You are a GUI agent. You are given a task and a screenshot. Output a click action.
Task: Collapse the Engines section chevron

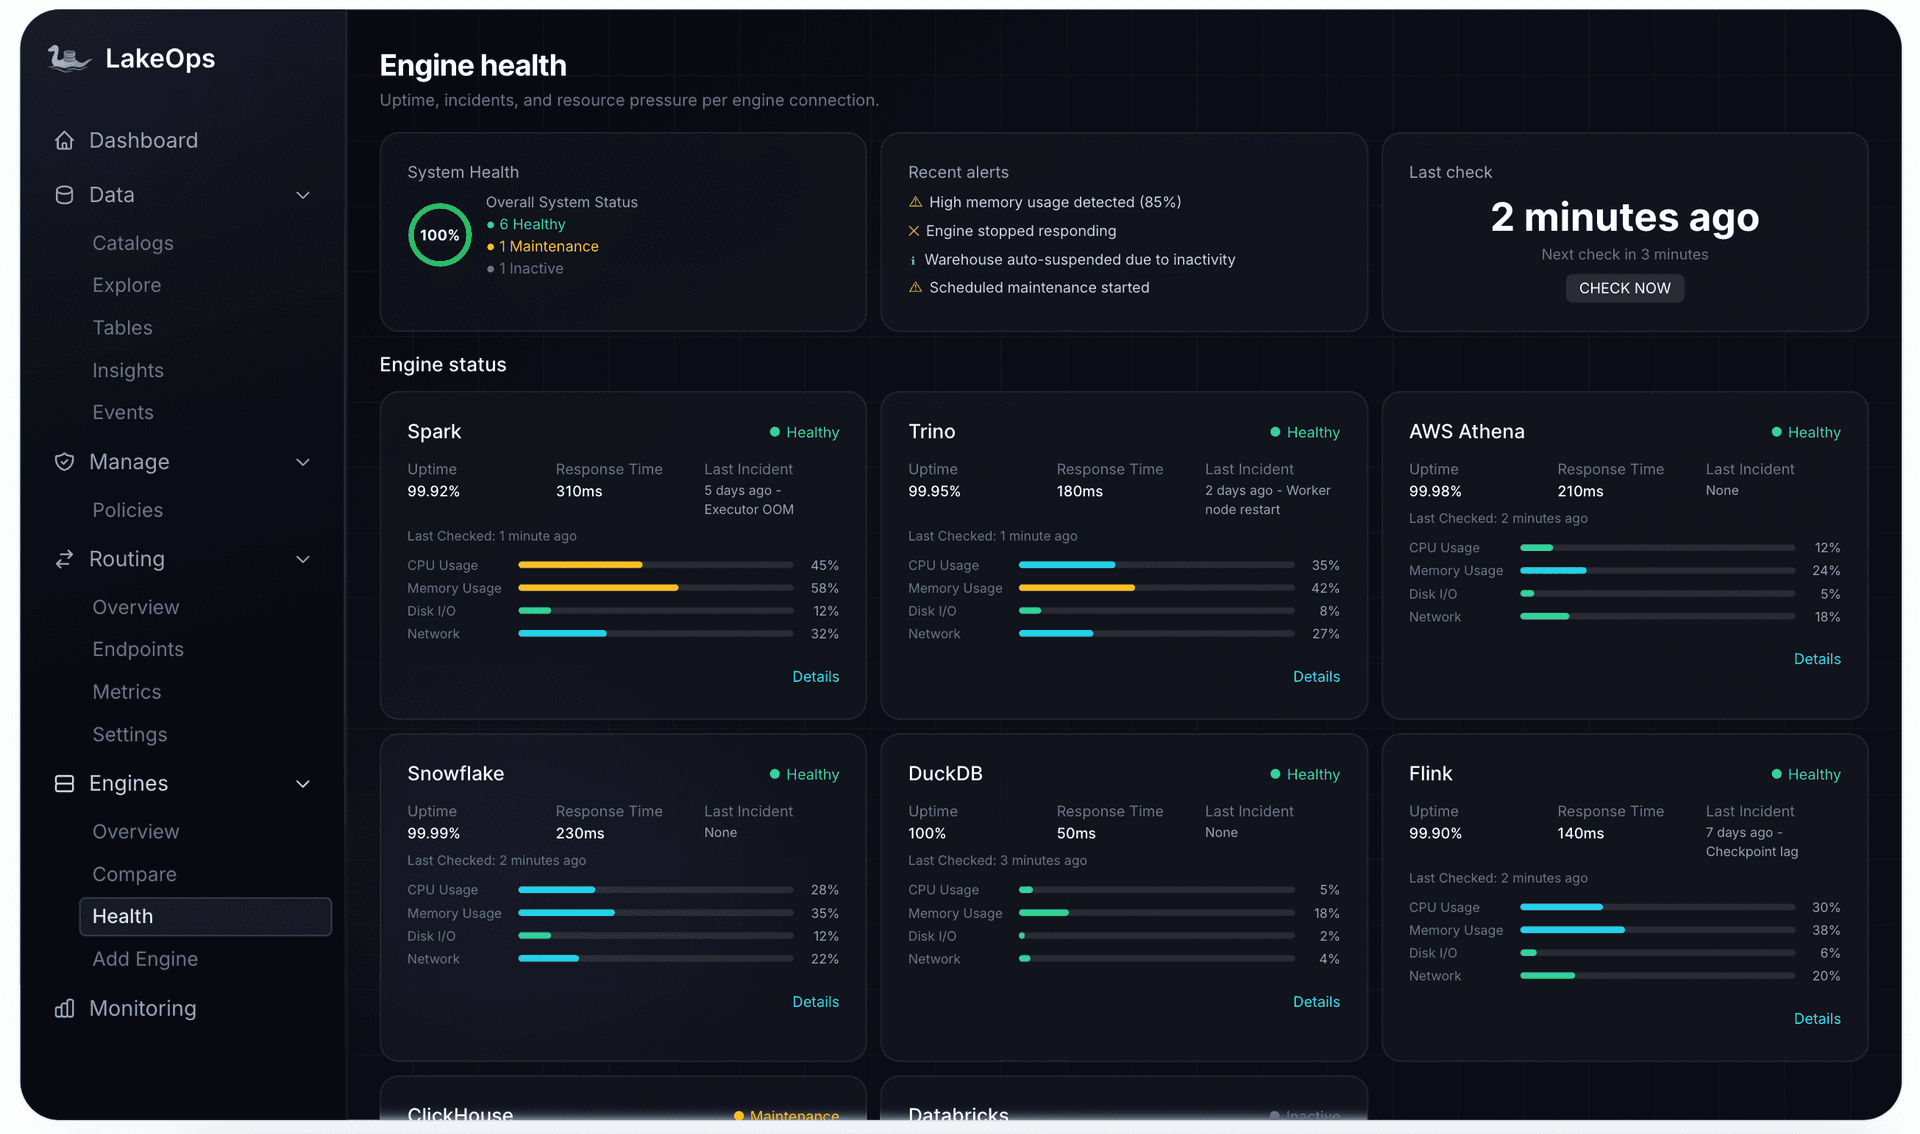coord(303,784)
